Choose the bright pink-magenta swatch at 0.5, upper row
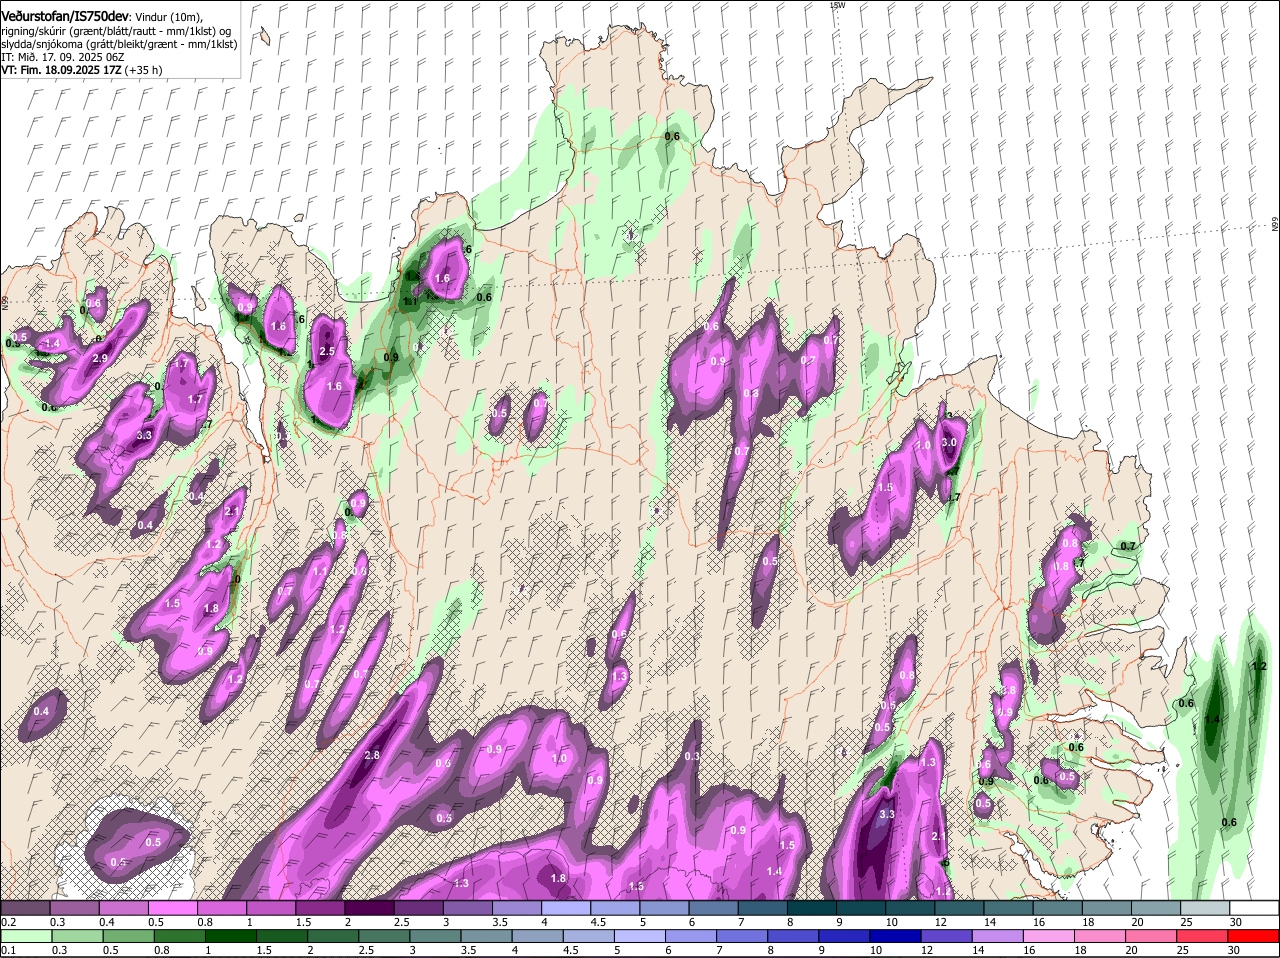 point(172,908)
